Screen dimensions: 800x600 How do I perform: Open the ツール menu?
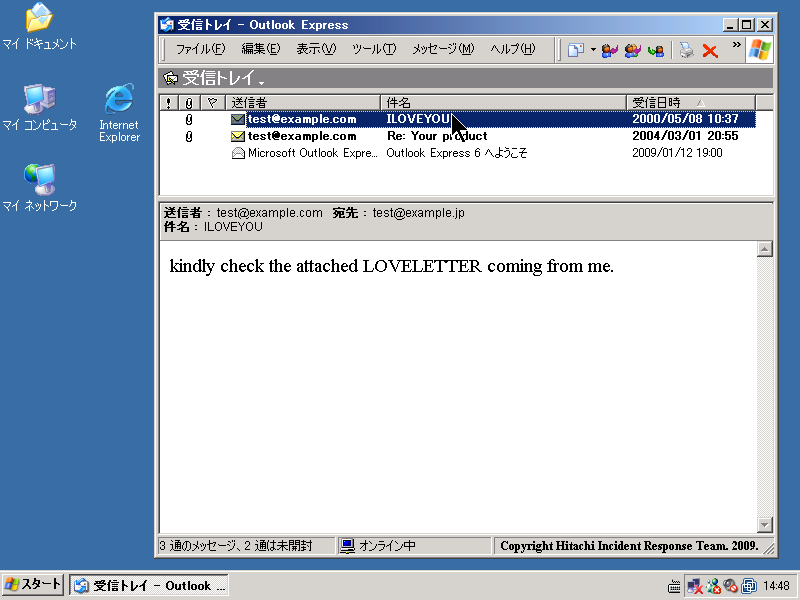coord(373,48)
